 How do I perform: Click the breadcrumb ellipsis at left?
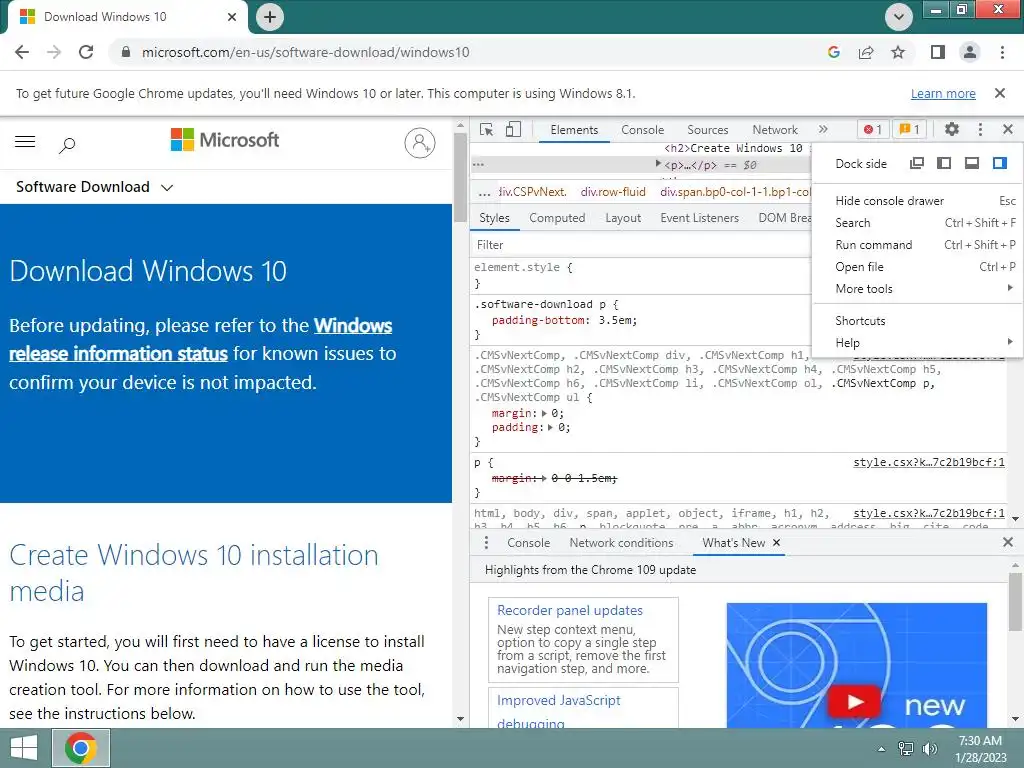(x=484, y=192)
